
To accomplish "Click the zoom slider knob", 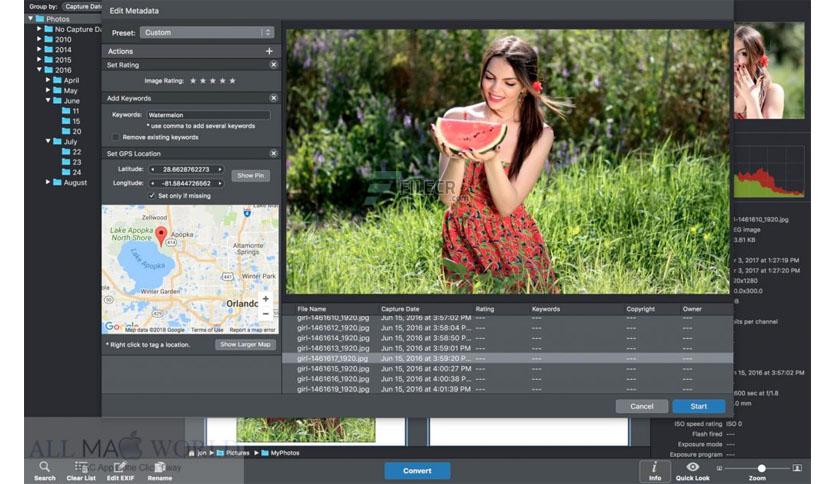I will coord(761,468).
